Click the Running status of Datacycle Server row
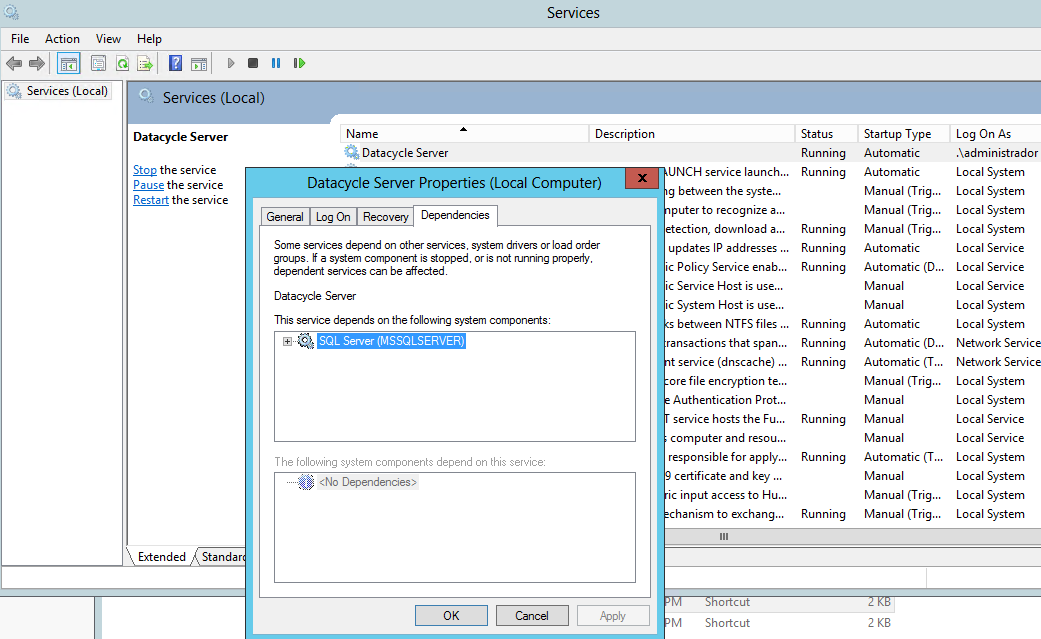The image size is (1041, 639). click(x=823, y=153)
